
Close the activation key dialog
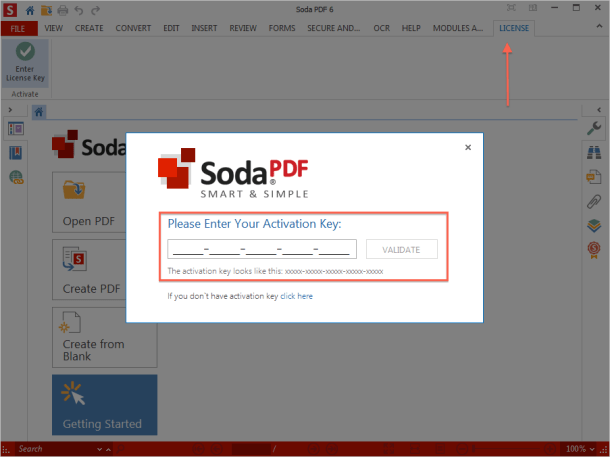(x=468, y=147)
